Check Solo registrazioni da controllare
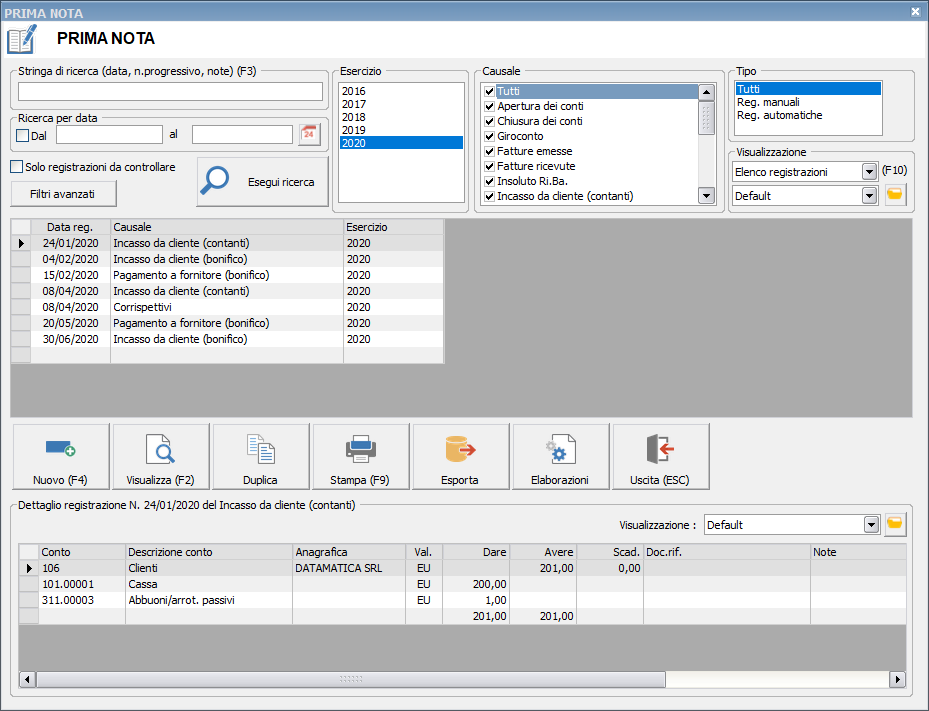 click(15, 166)
